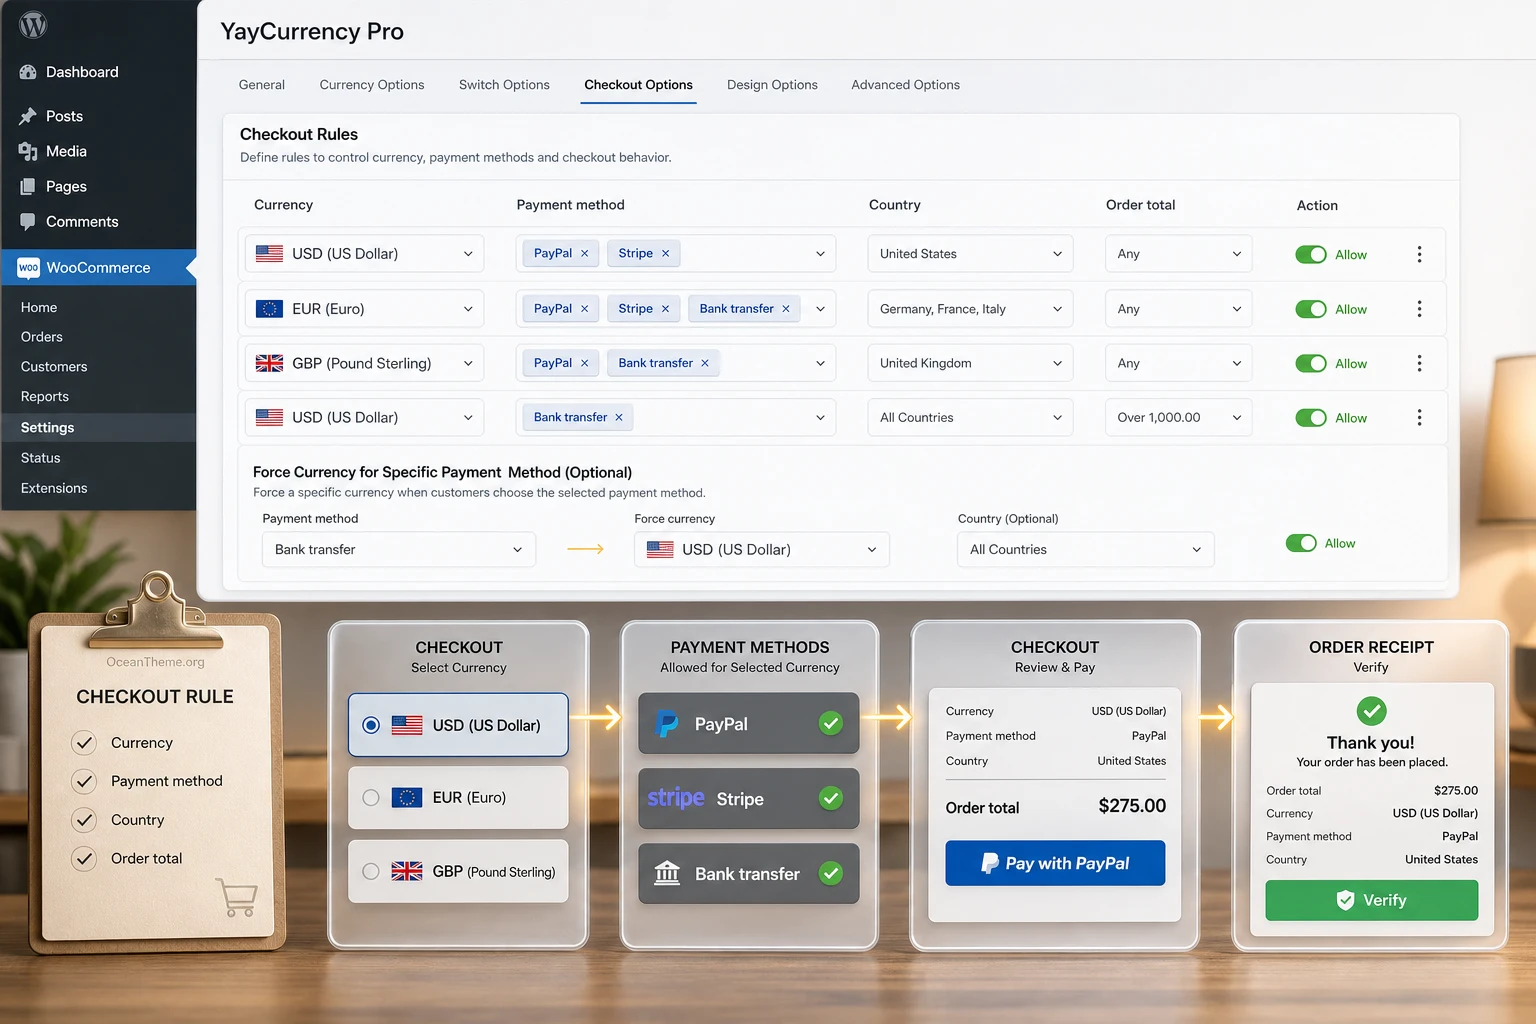Toggle Allow switch for Germany, France, Italy rule
This screenshot has width=1536, height=1024.
click(x=1311, y=309)
